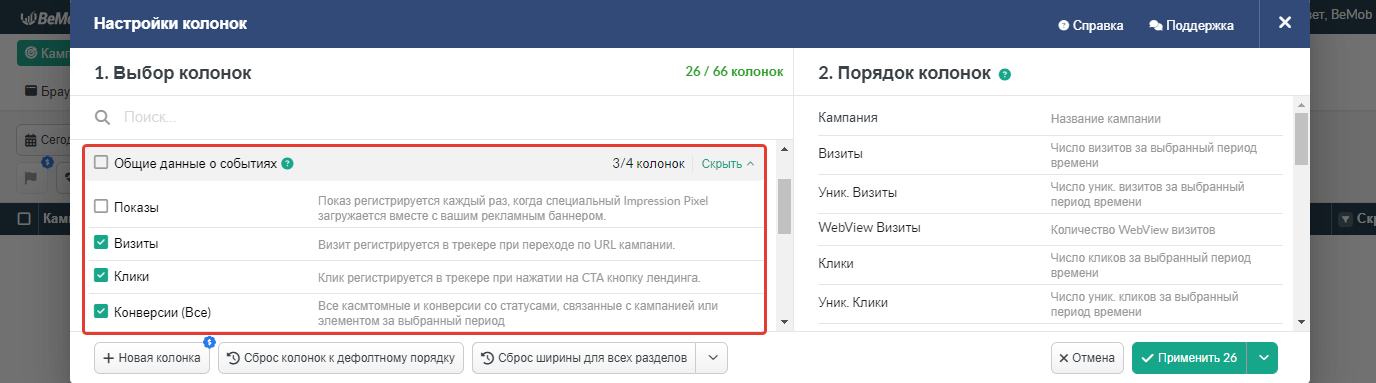Image resolution: width=1376 pixels, height=383 pixels.
Task: Select Клики row in column order list
Action: click(x=1050, y=264)
